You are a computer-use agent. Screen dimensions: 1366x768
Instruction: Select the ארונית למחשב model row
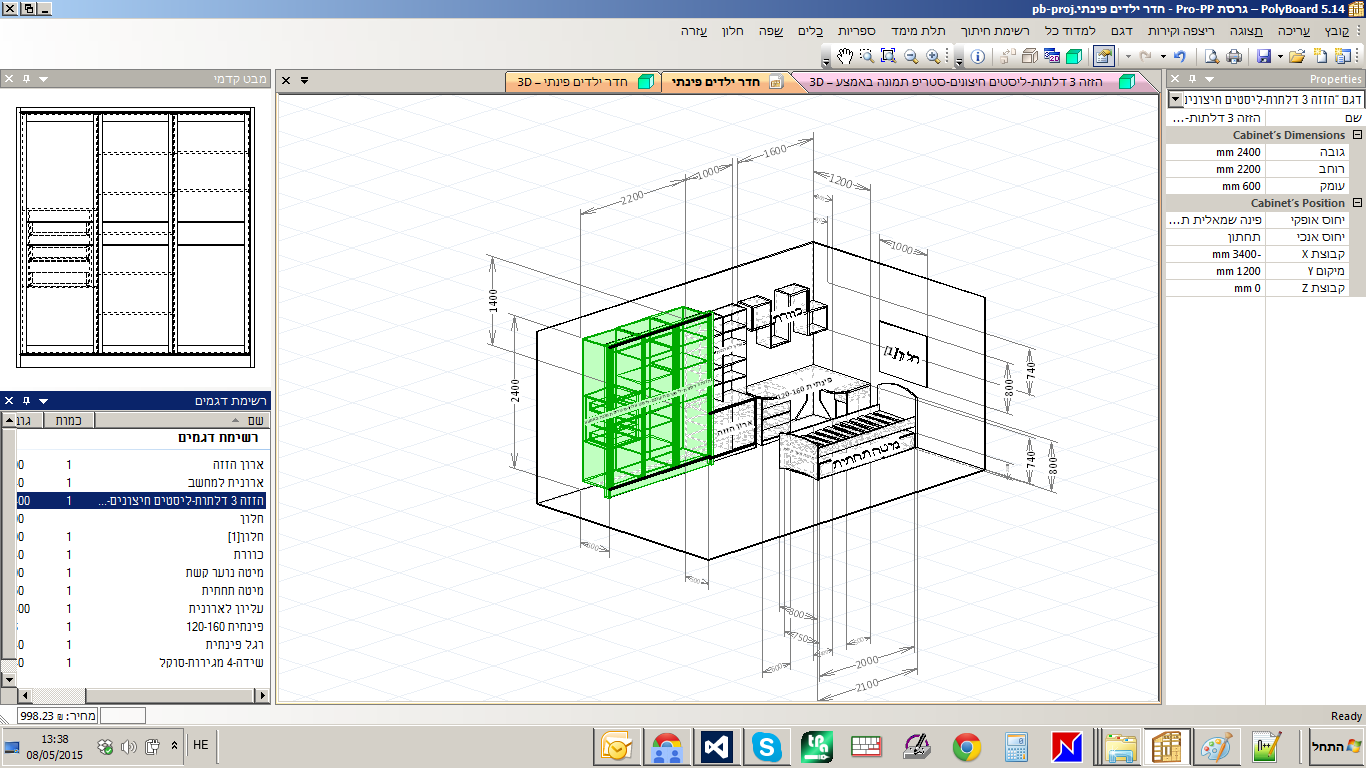142,482
